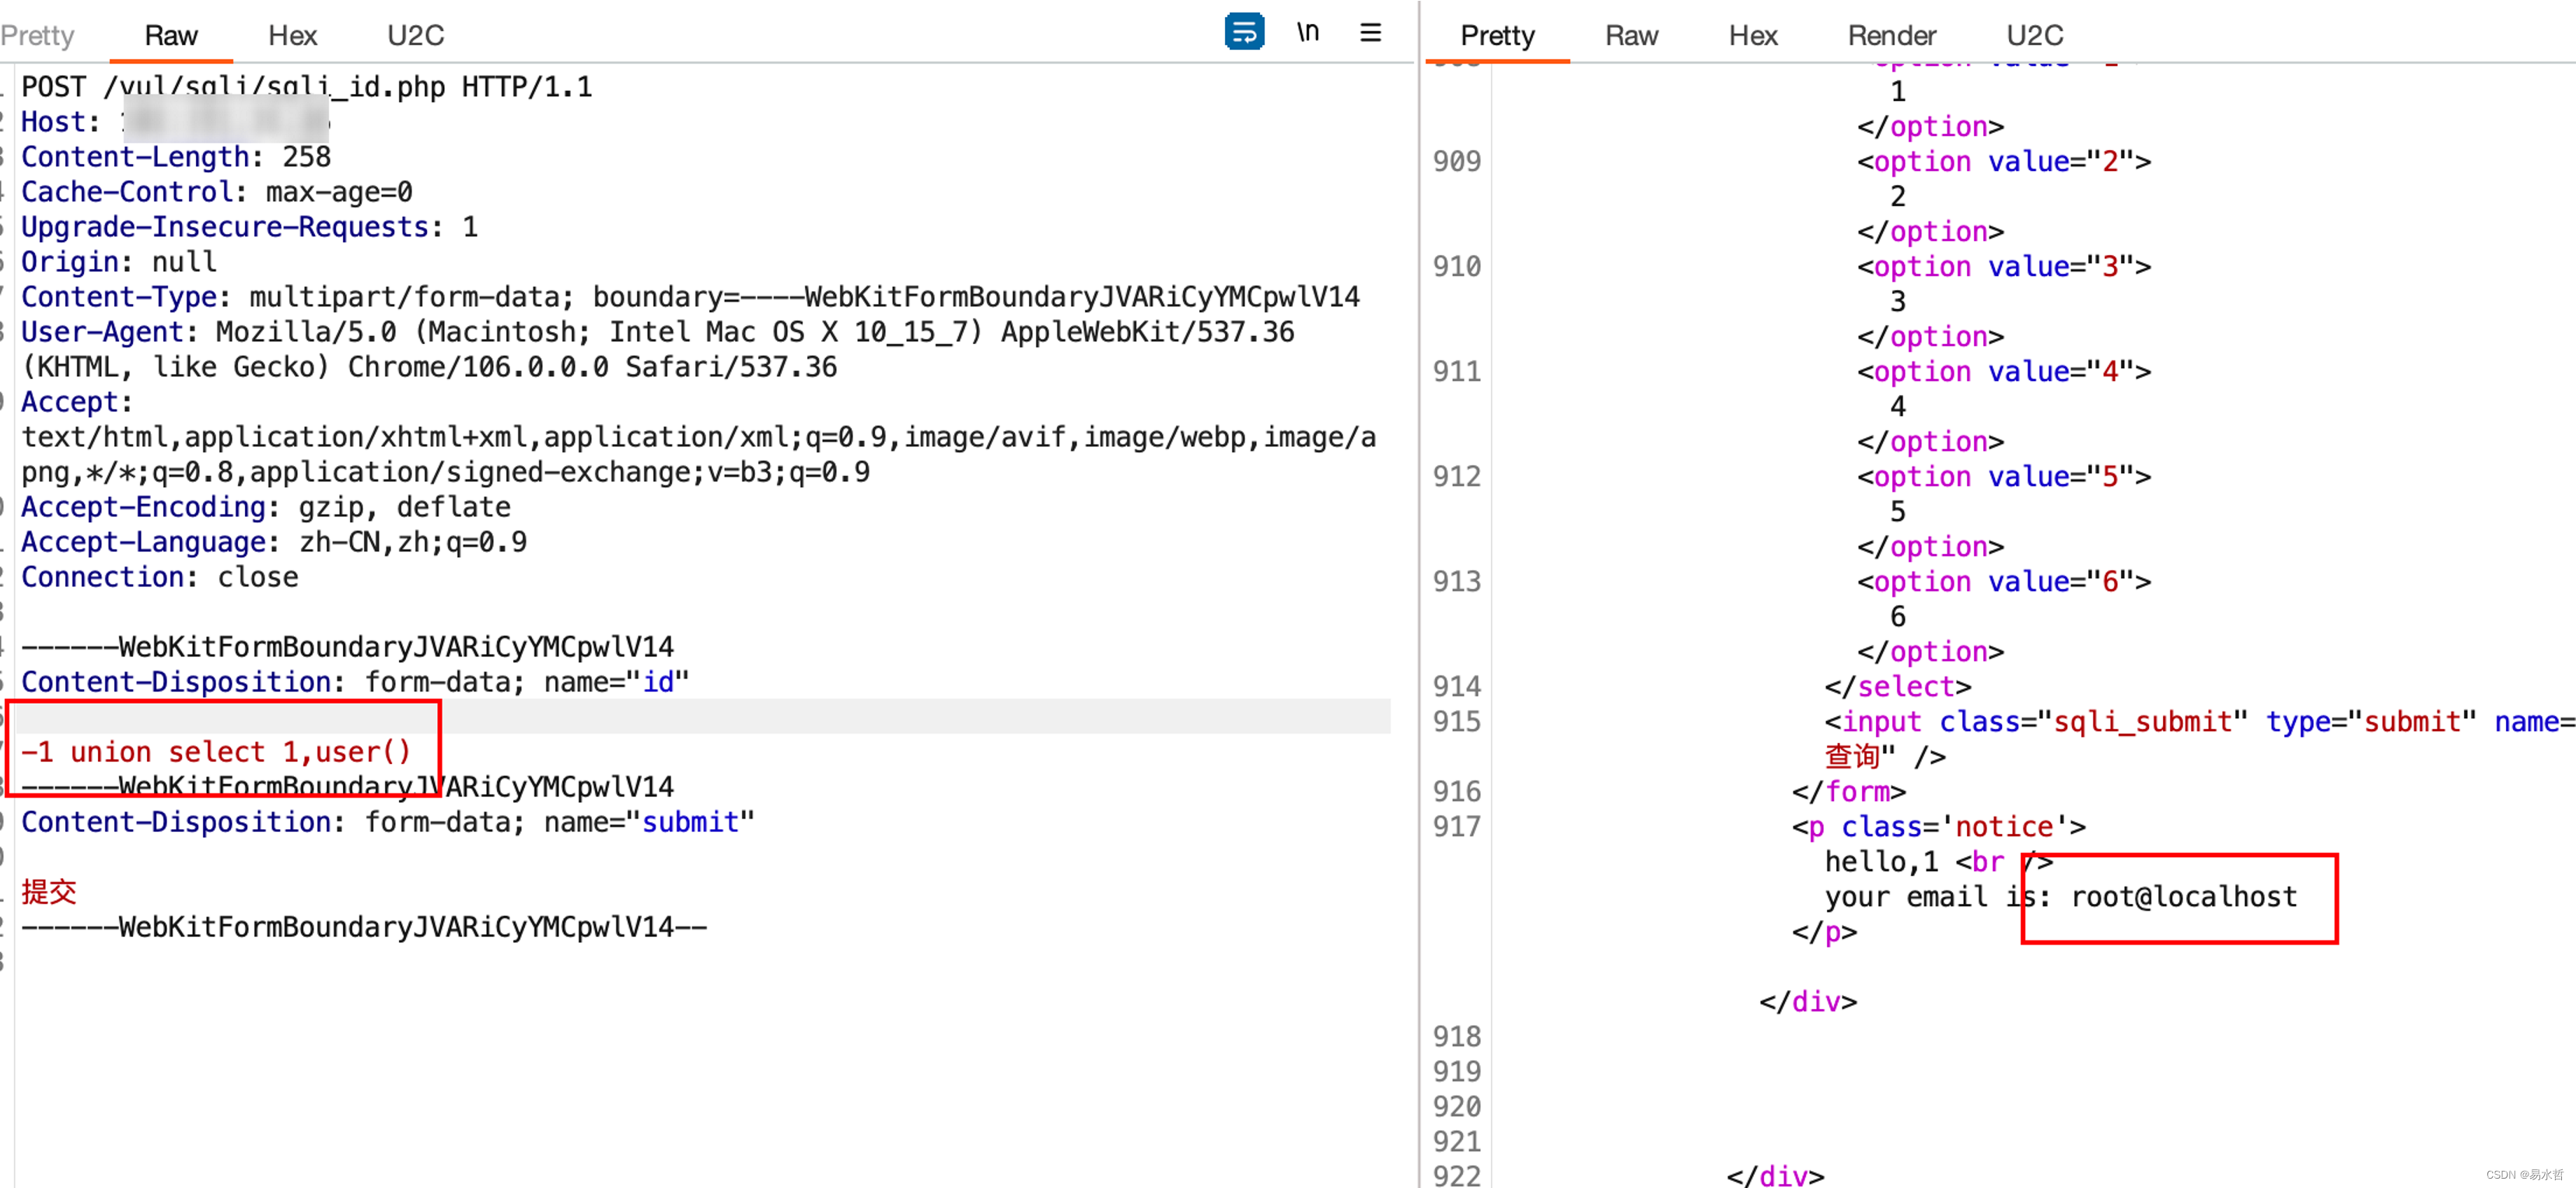This screenshot has width=2576, height=1188.
Task: Click the option value="3" response line
Action: pyautogui.click(x=2004, y=266)
